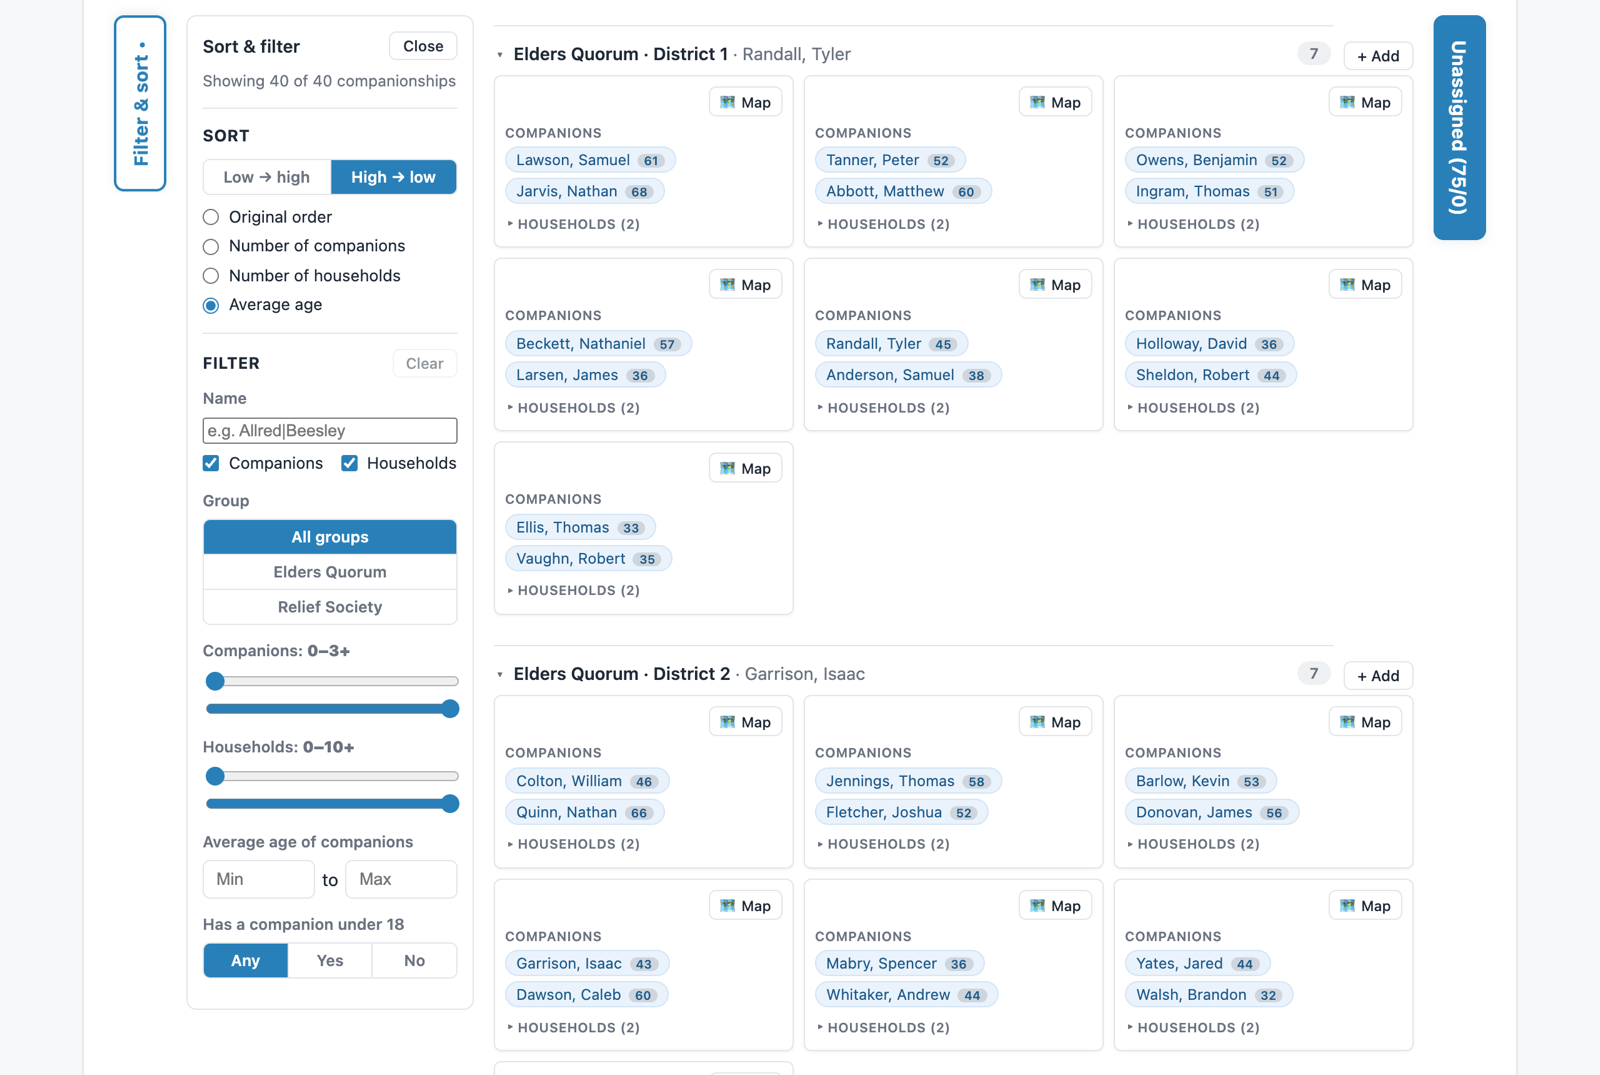
Task: Click the Min average age field
Action: (259, 879)
